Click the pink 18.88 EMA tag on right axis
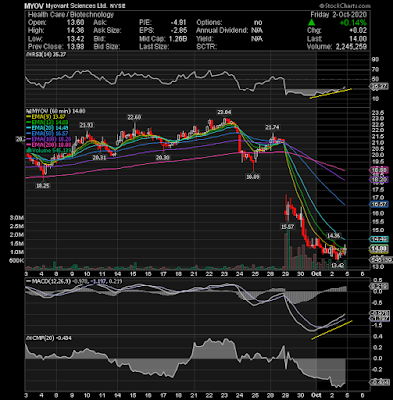This screenshot has width=393, height=400. (379, 170)
